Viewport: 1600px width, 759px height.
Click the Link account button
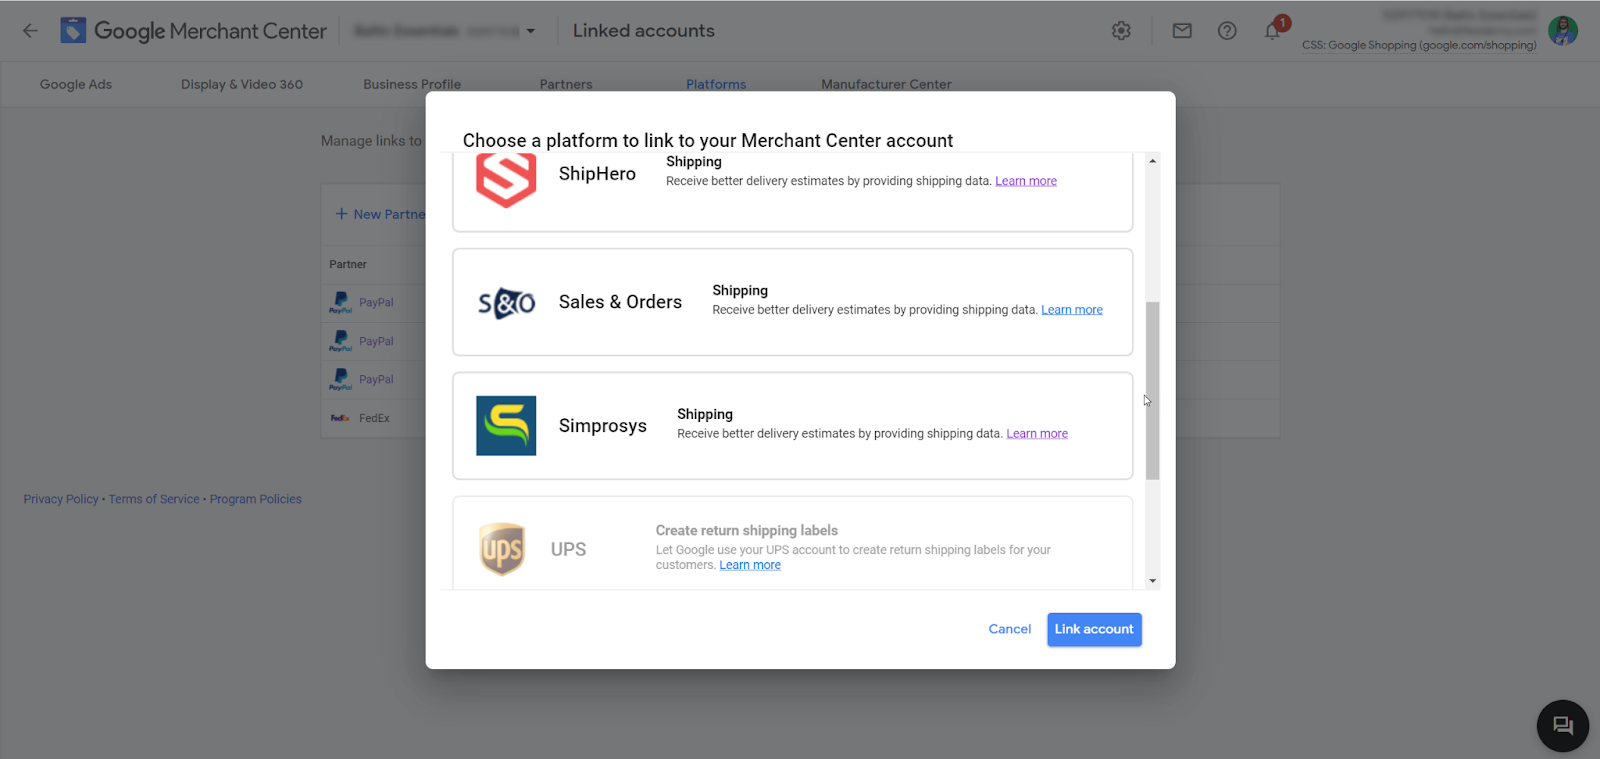(1094, 629)
